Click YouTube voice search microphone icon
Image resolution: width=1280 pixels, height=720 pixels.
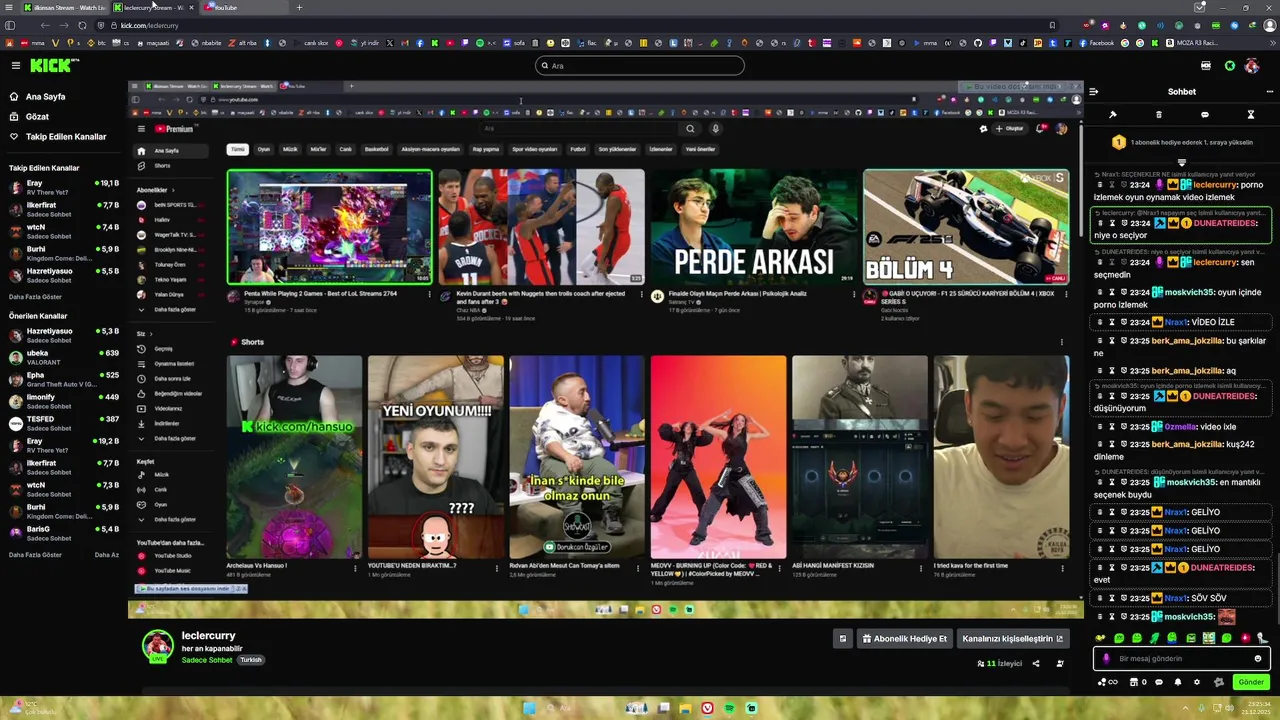(x=715, y=129)
